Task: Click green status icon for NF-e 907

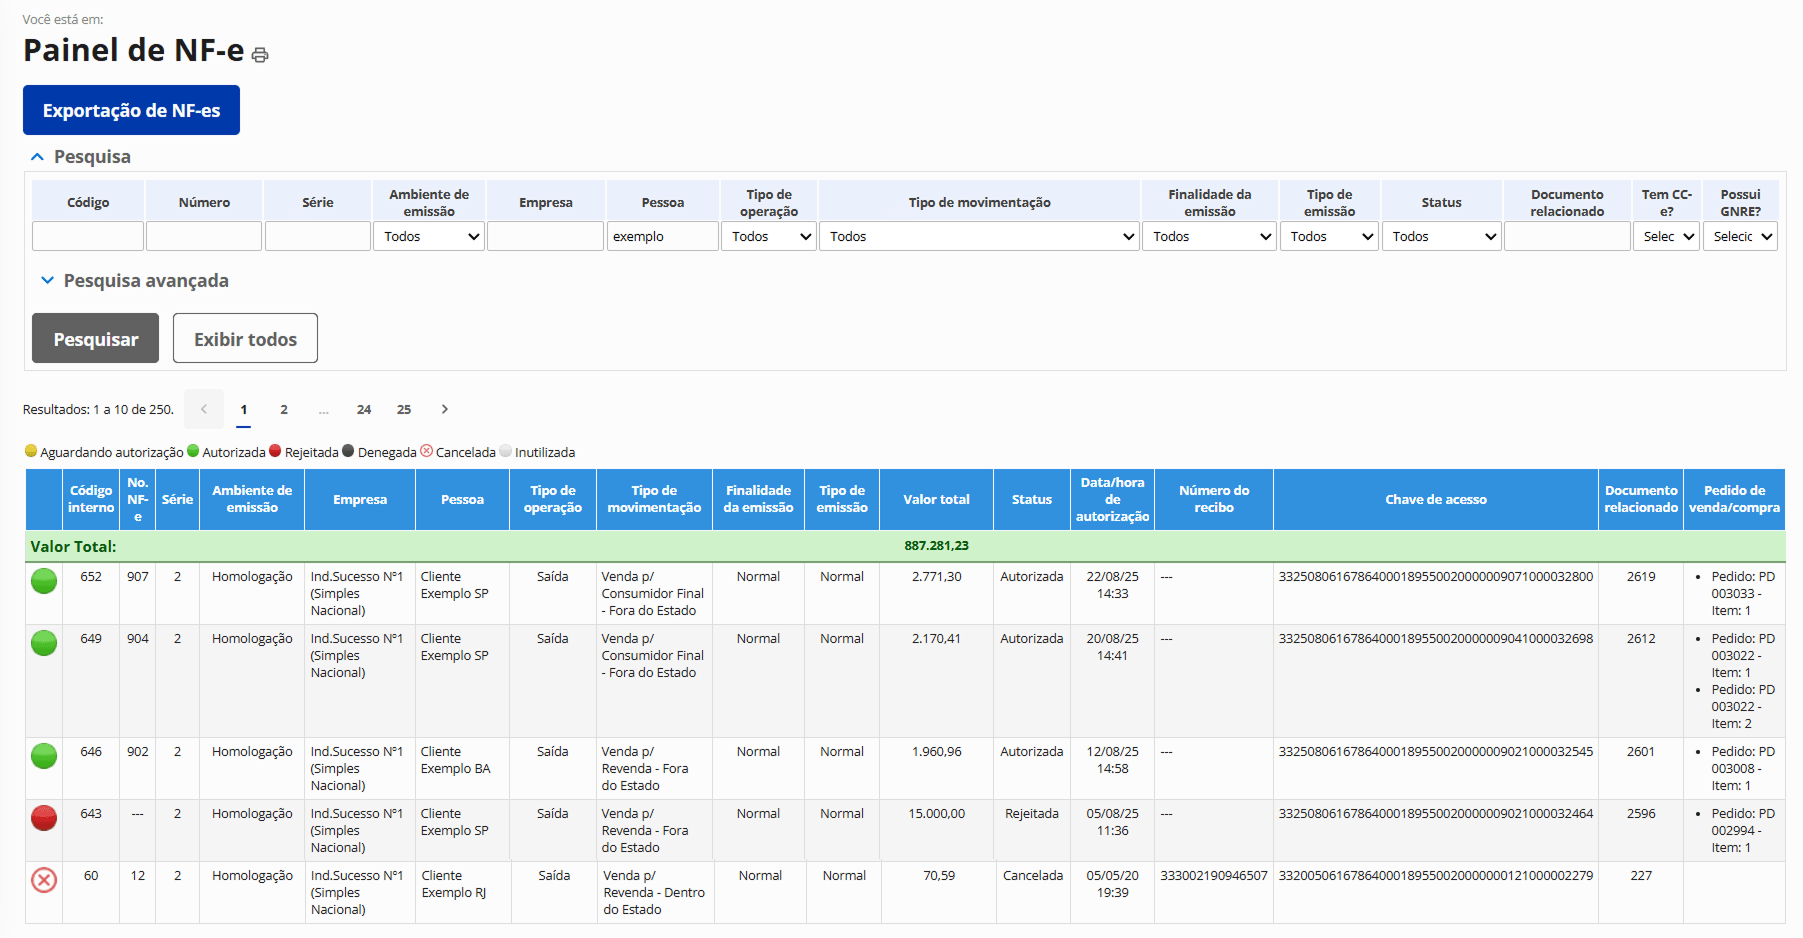Action: (x=44, y=581)
